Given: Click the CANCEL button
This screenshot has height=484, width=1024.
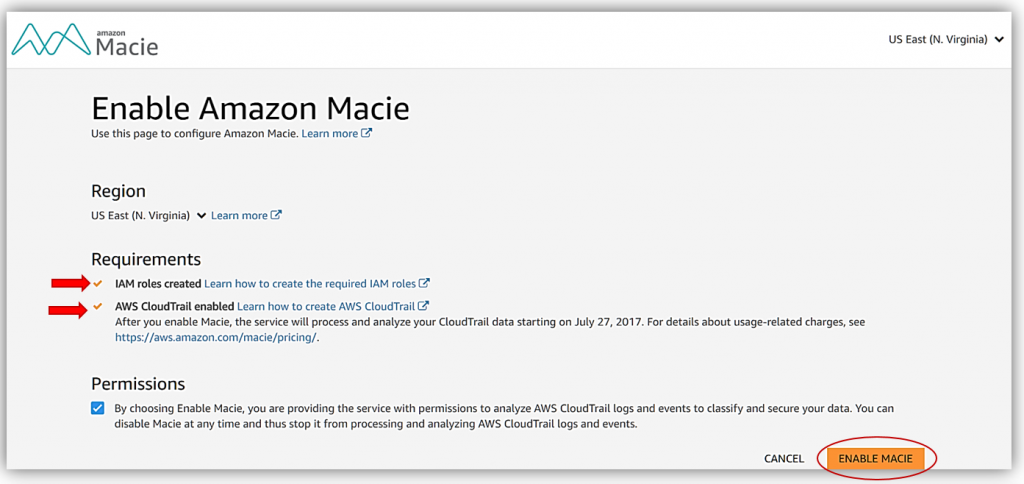Looking at the screenshot, I should [784, 459].
